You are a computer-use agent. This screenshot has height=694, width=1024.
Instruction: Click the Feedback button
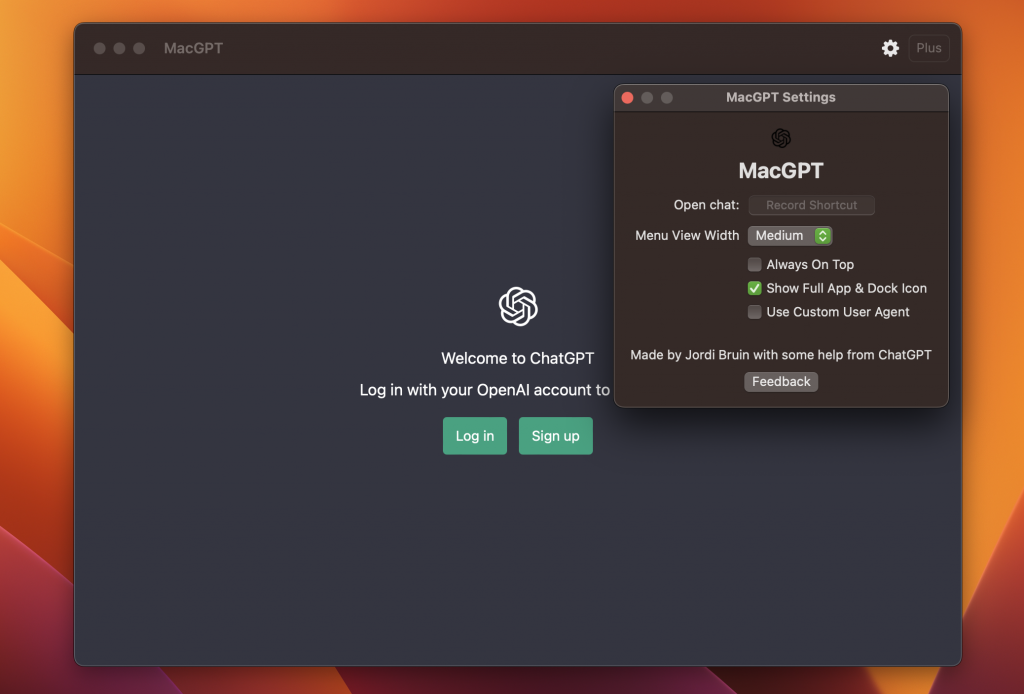click(x=781, y=381)
